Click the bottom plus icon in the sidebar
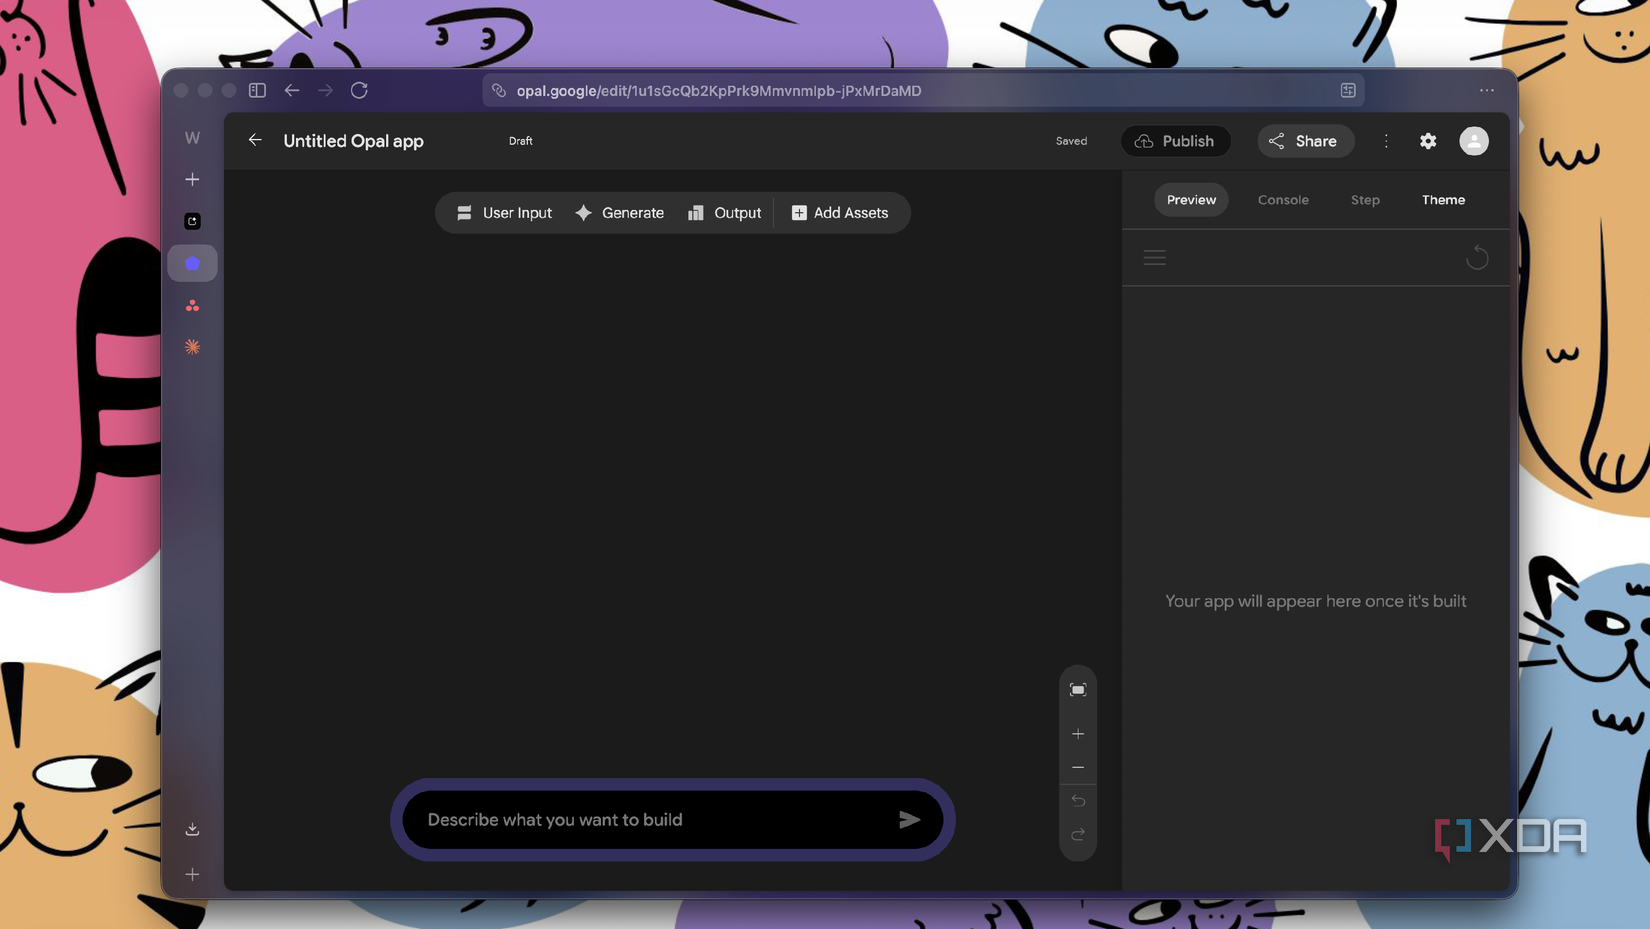The height and width of the screenshot is (929, 1650). [x=192, y=874]
